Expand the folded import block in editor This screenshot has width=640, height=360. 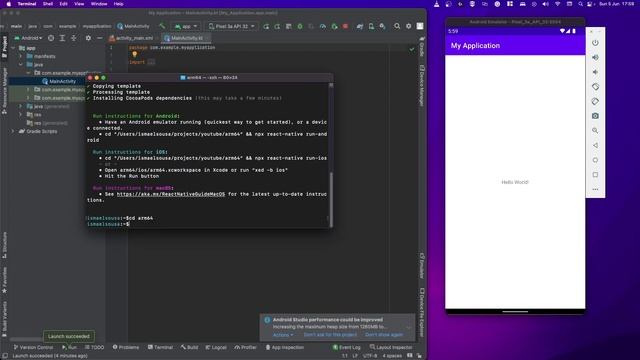(151, 62)
